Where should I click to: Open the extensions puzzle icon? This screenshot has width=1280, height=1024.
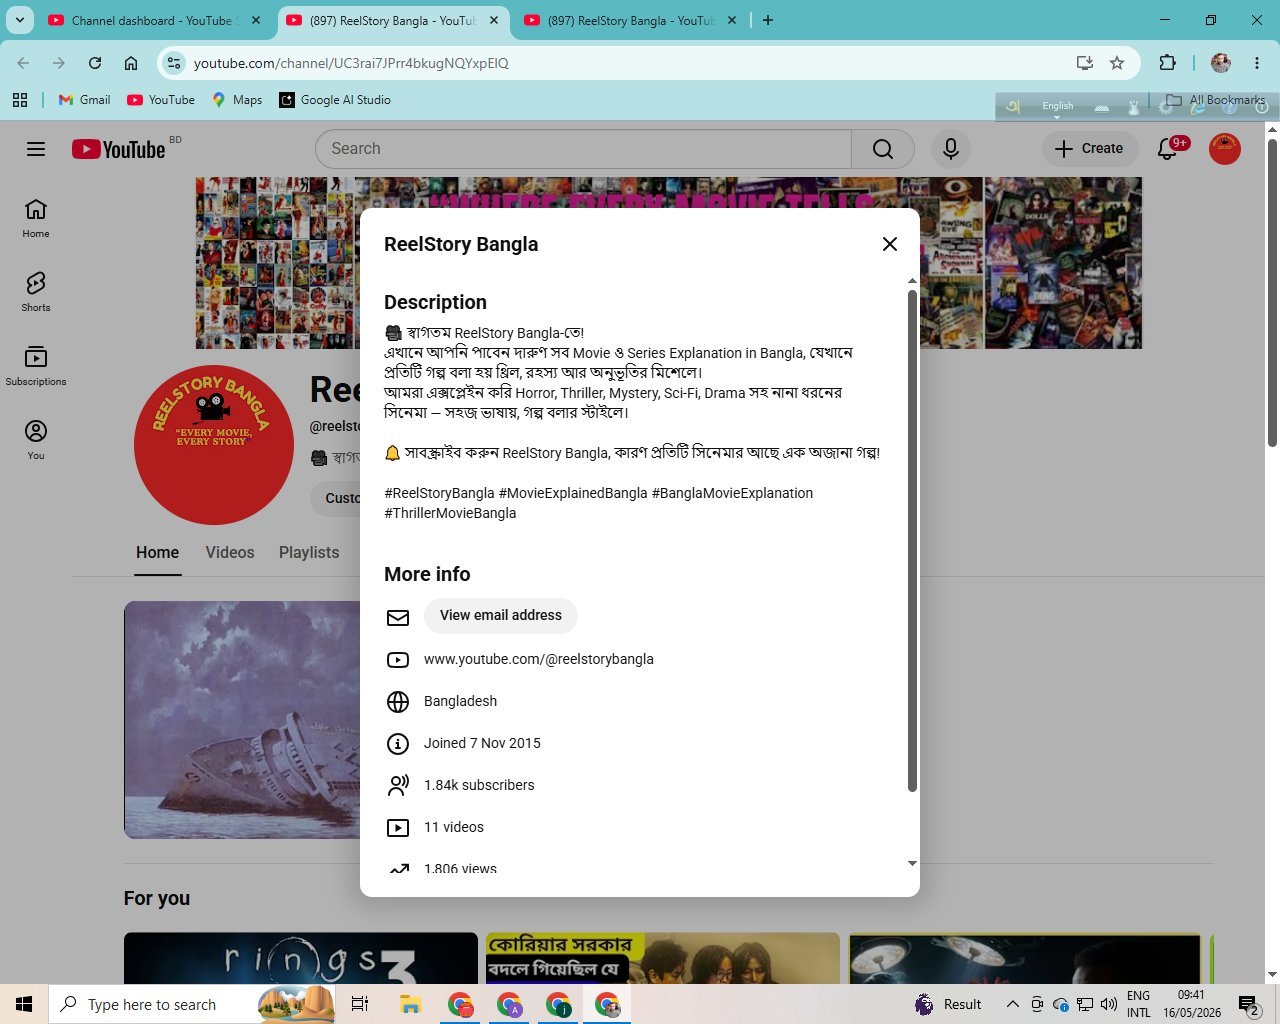click(x=1167, y=63)
